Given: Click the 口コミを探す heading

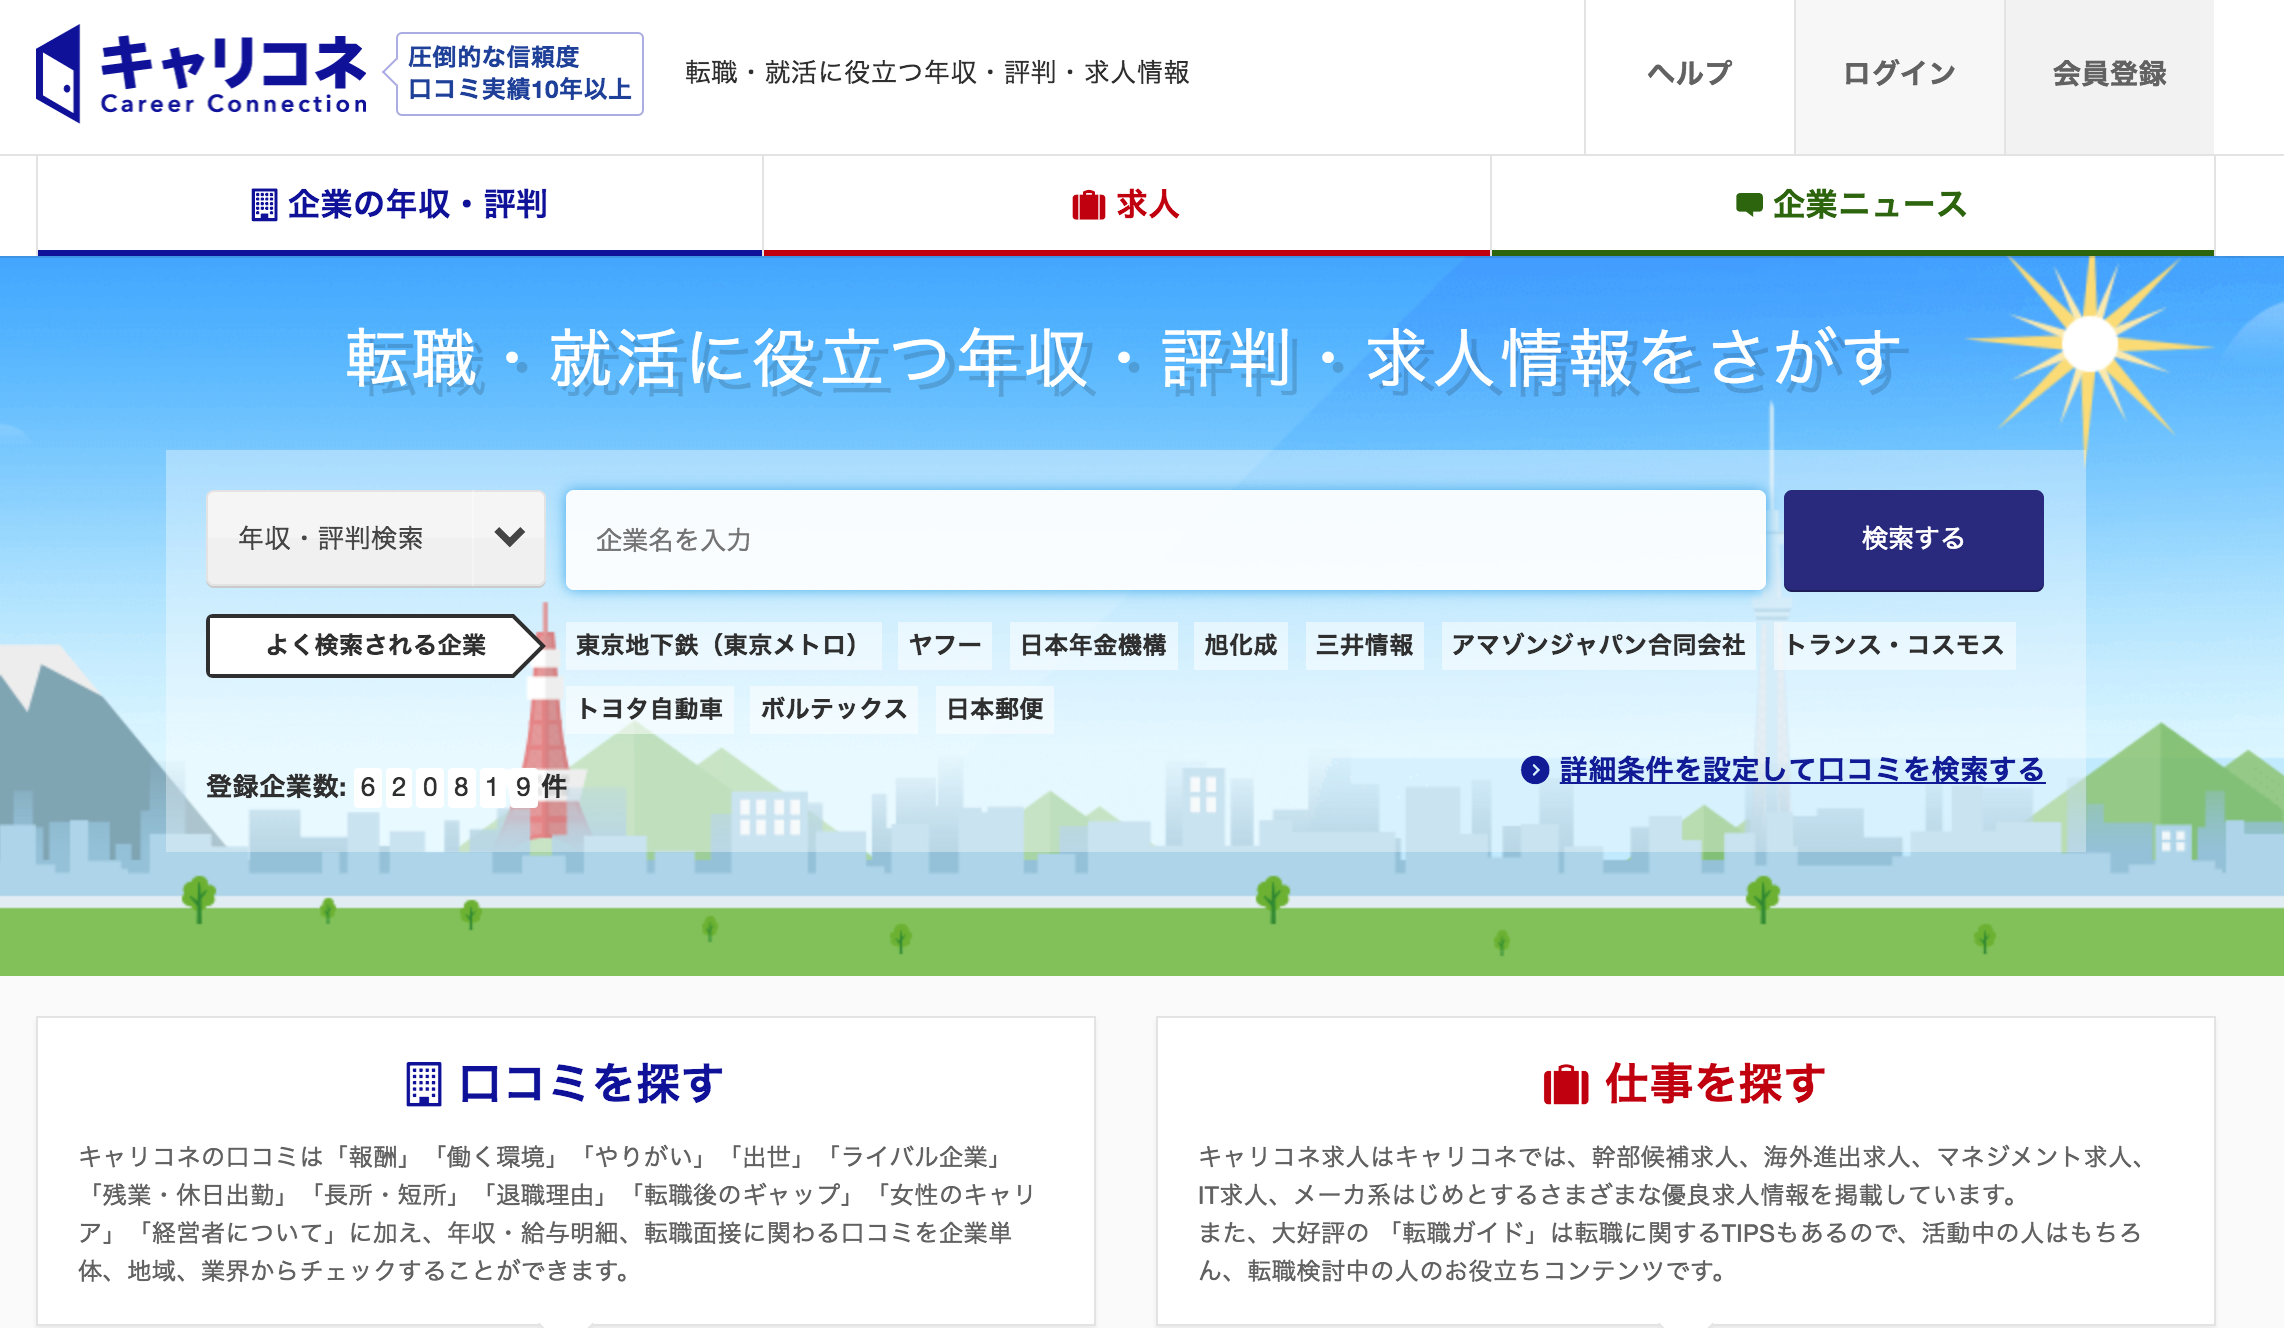Looking at the screenshot, I should [591, 1084].
